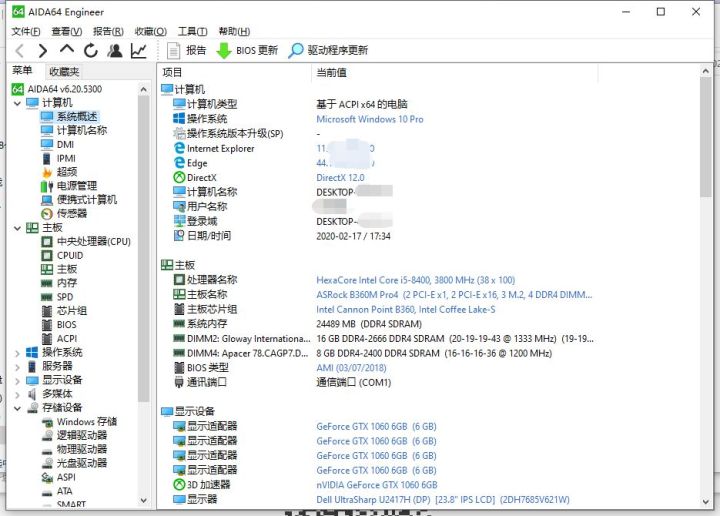Click the SPD memory icon
Screen dimensions: 720x516
point(47,297)
